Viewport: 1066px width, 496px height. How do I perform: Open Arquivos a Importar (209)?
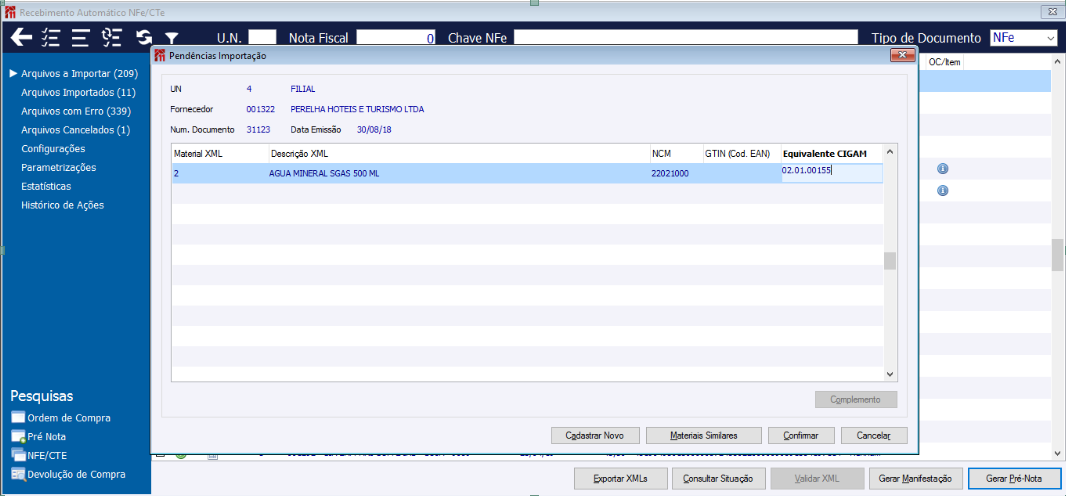(80, 73)
